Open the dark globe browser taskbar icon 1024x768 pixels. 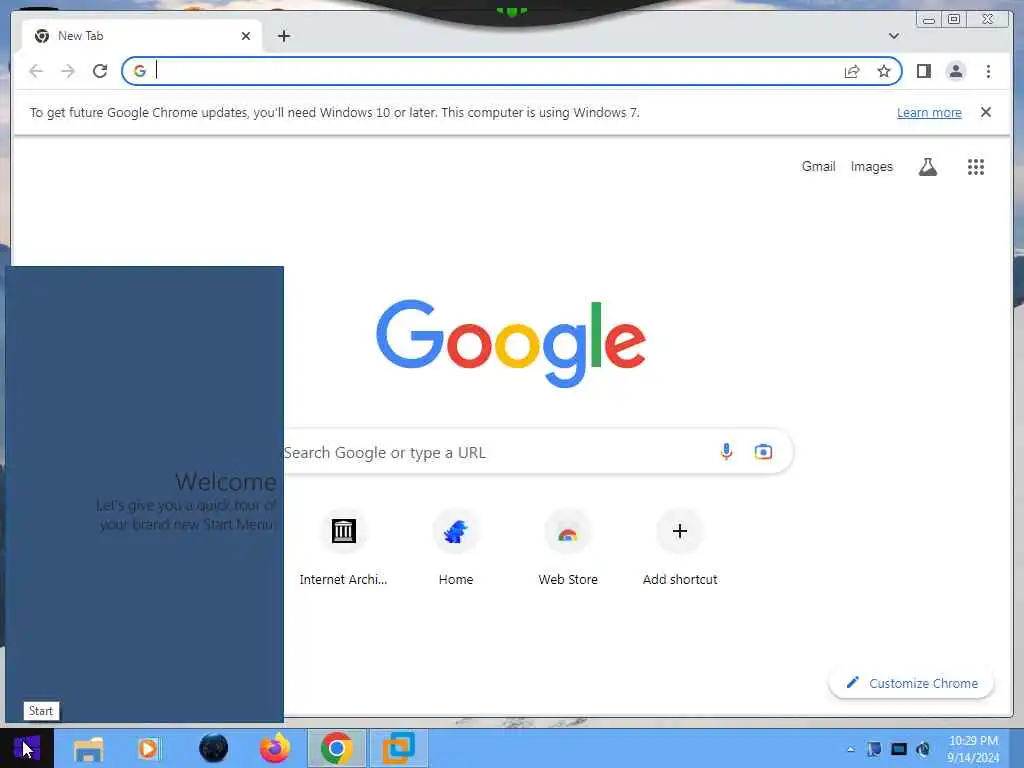[214, 748]
